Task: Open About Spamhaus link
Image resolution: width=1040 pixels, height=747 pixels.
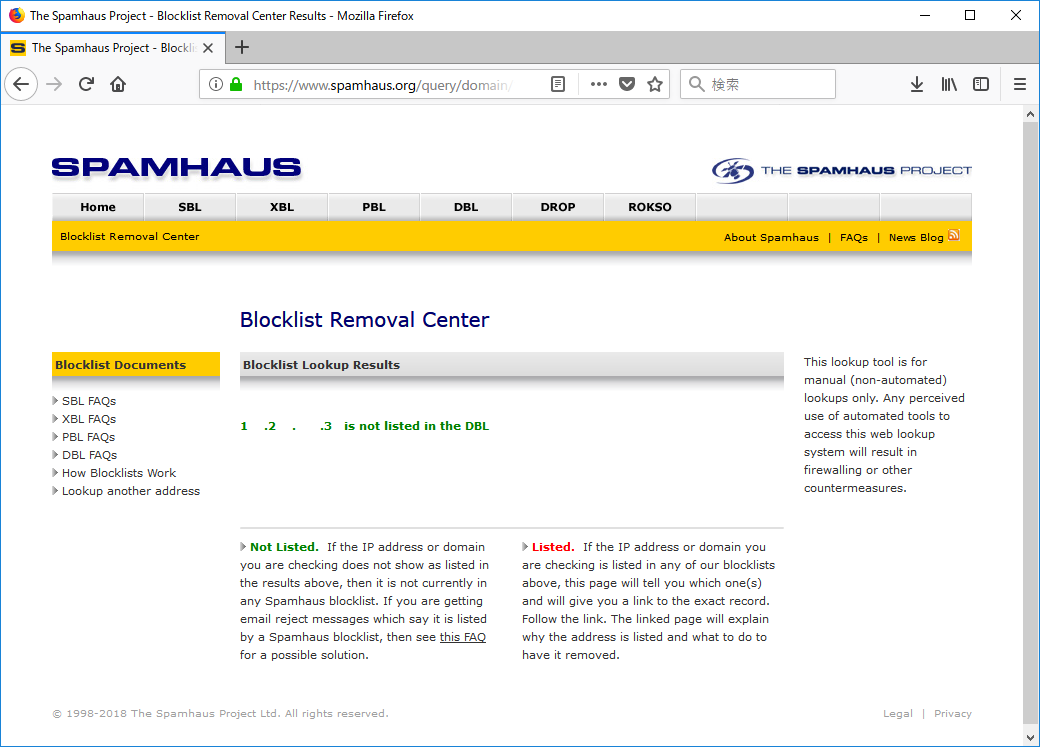Action: (771, 238)
